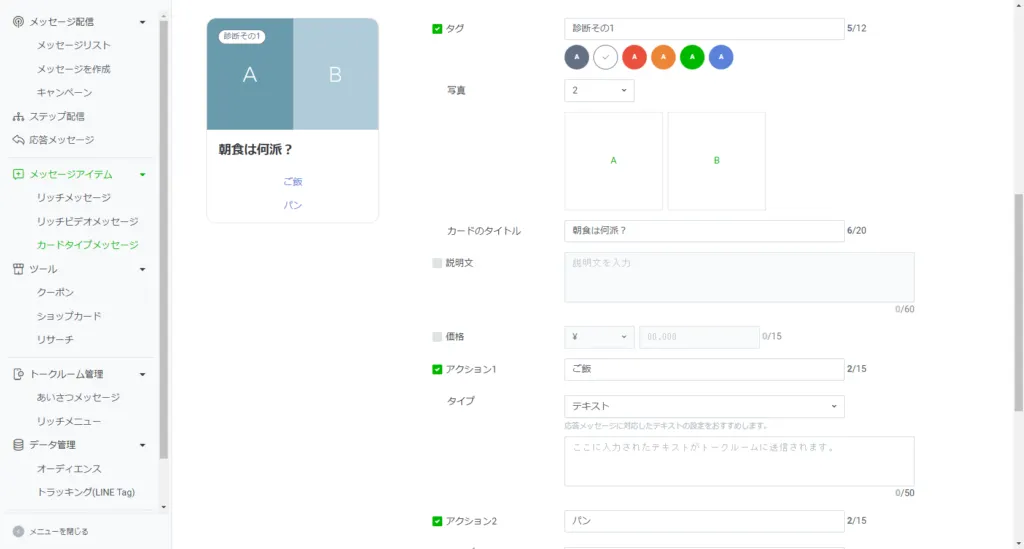Enable the 説明文 checkbox
This screenshot has width=1024, height=549.
[437, 263]
